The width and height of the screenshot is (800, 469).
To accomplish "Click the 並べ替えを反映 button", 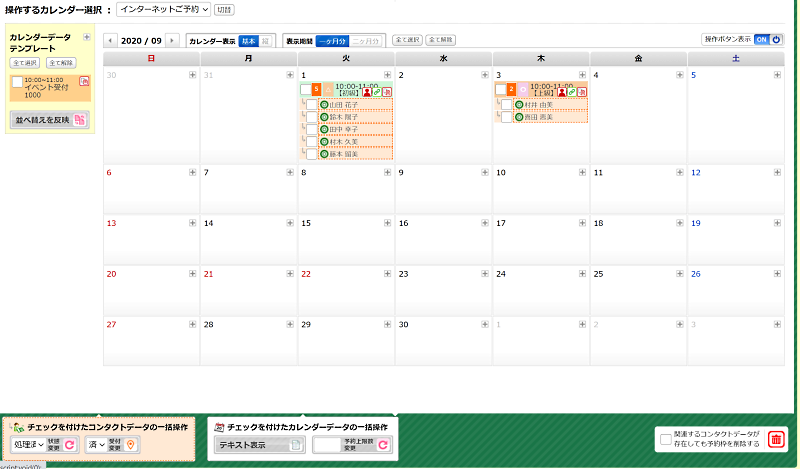I will [50, 120].
